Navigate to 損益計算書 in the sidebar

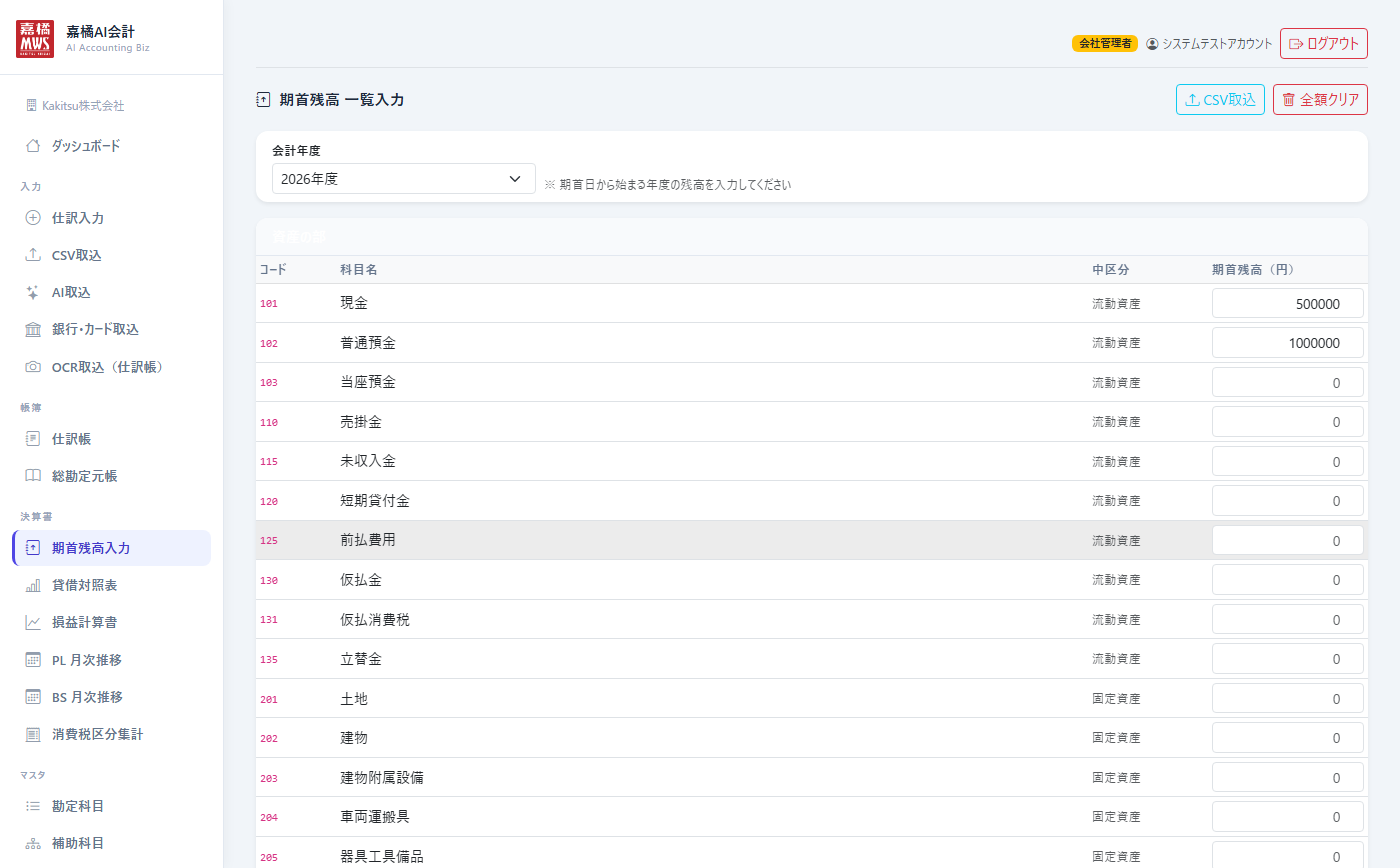click(112, 622)
